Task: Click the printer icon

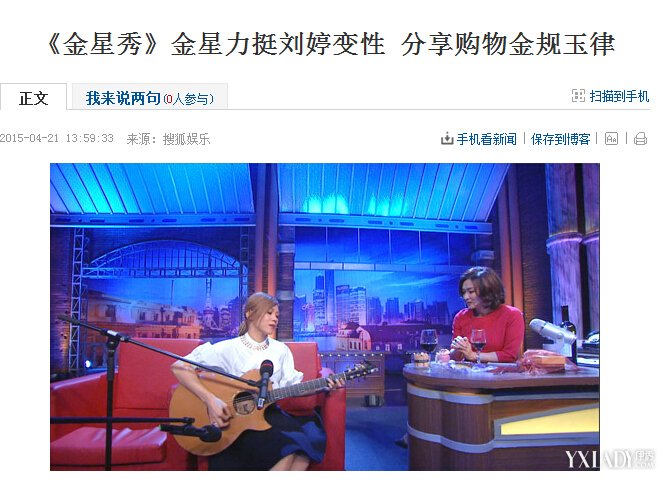Action: pos(640,139)
